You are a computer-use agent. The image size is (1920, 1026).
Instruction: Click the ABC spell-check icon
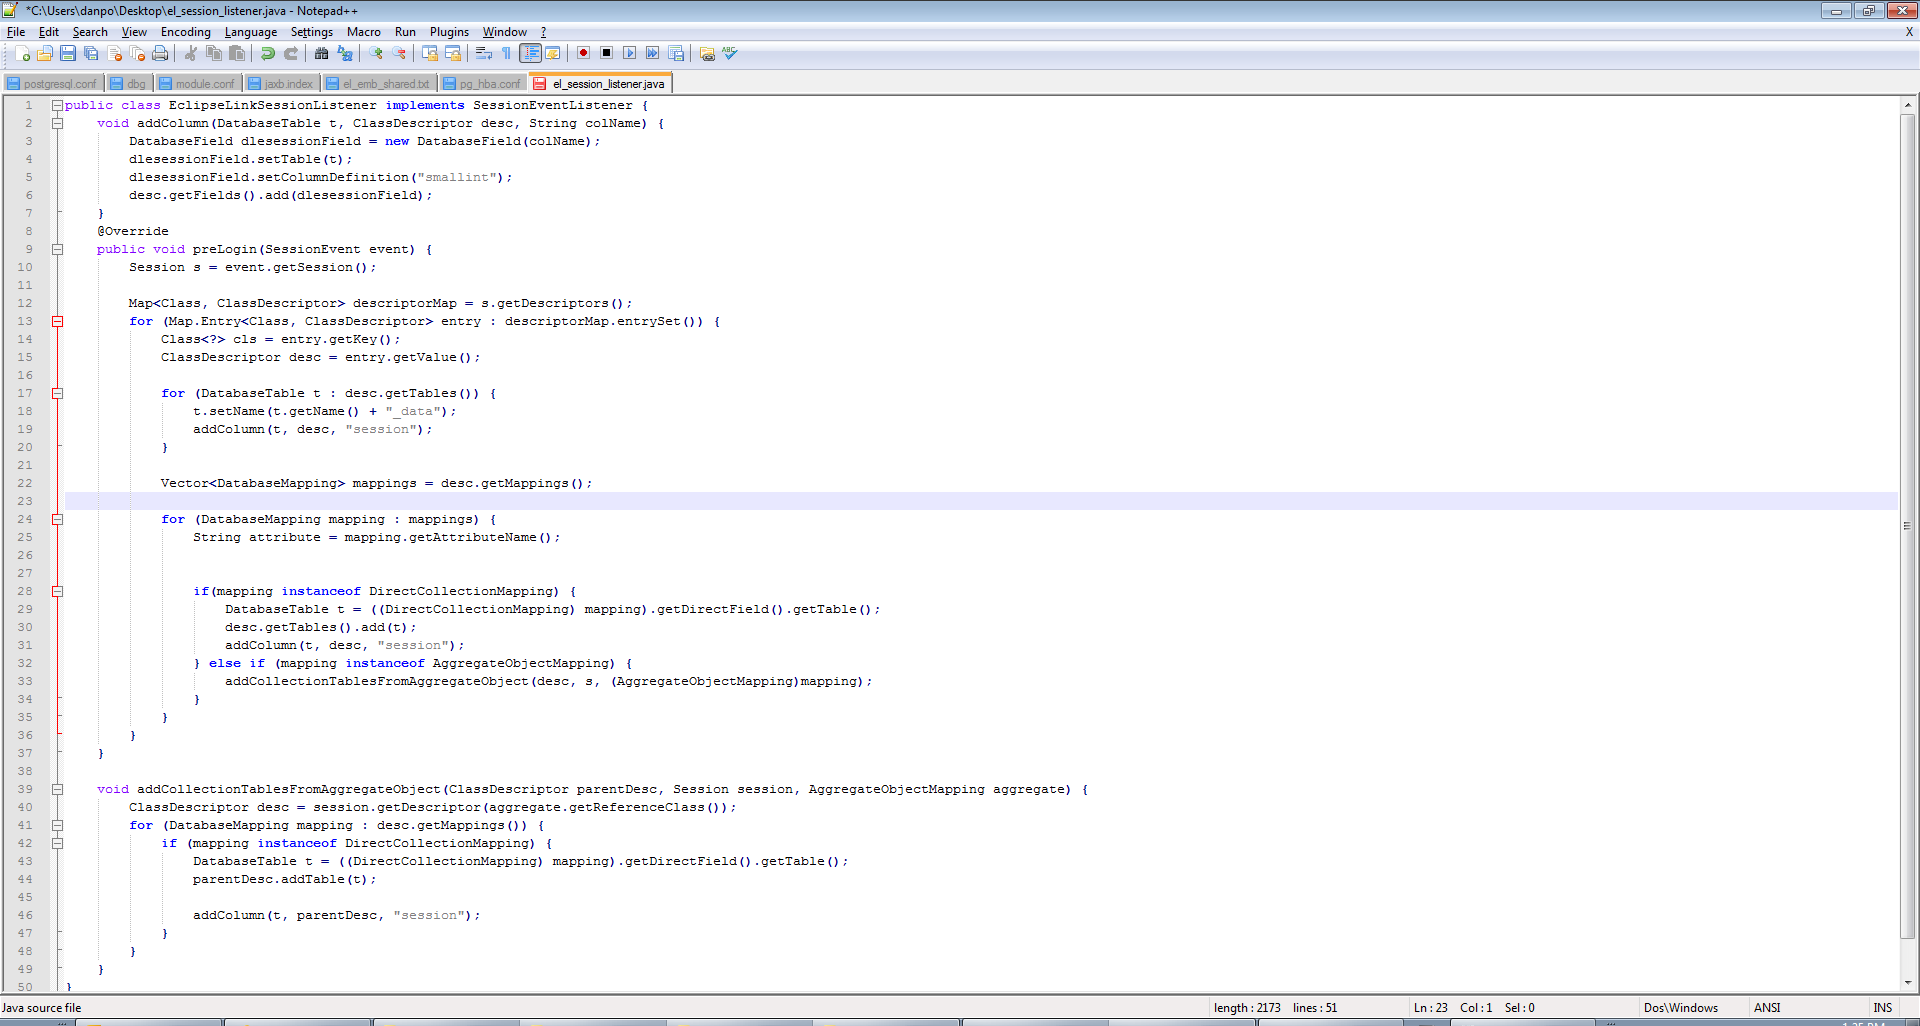click(730, 54)
